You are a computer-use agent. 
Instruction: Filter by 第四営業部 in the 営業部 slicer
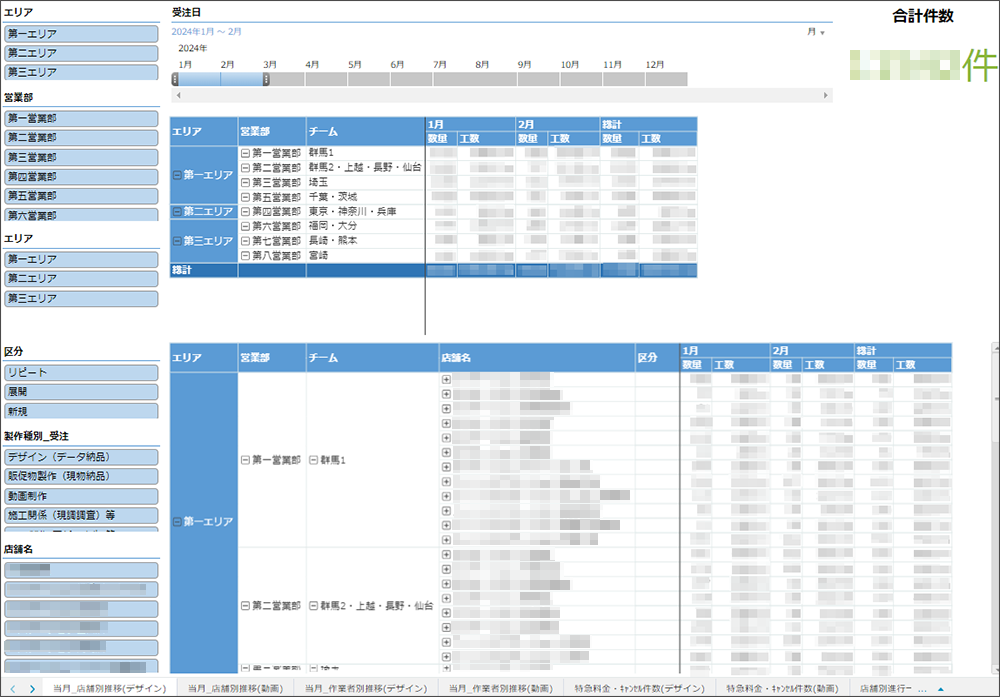[81, 177]
